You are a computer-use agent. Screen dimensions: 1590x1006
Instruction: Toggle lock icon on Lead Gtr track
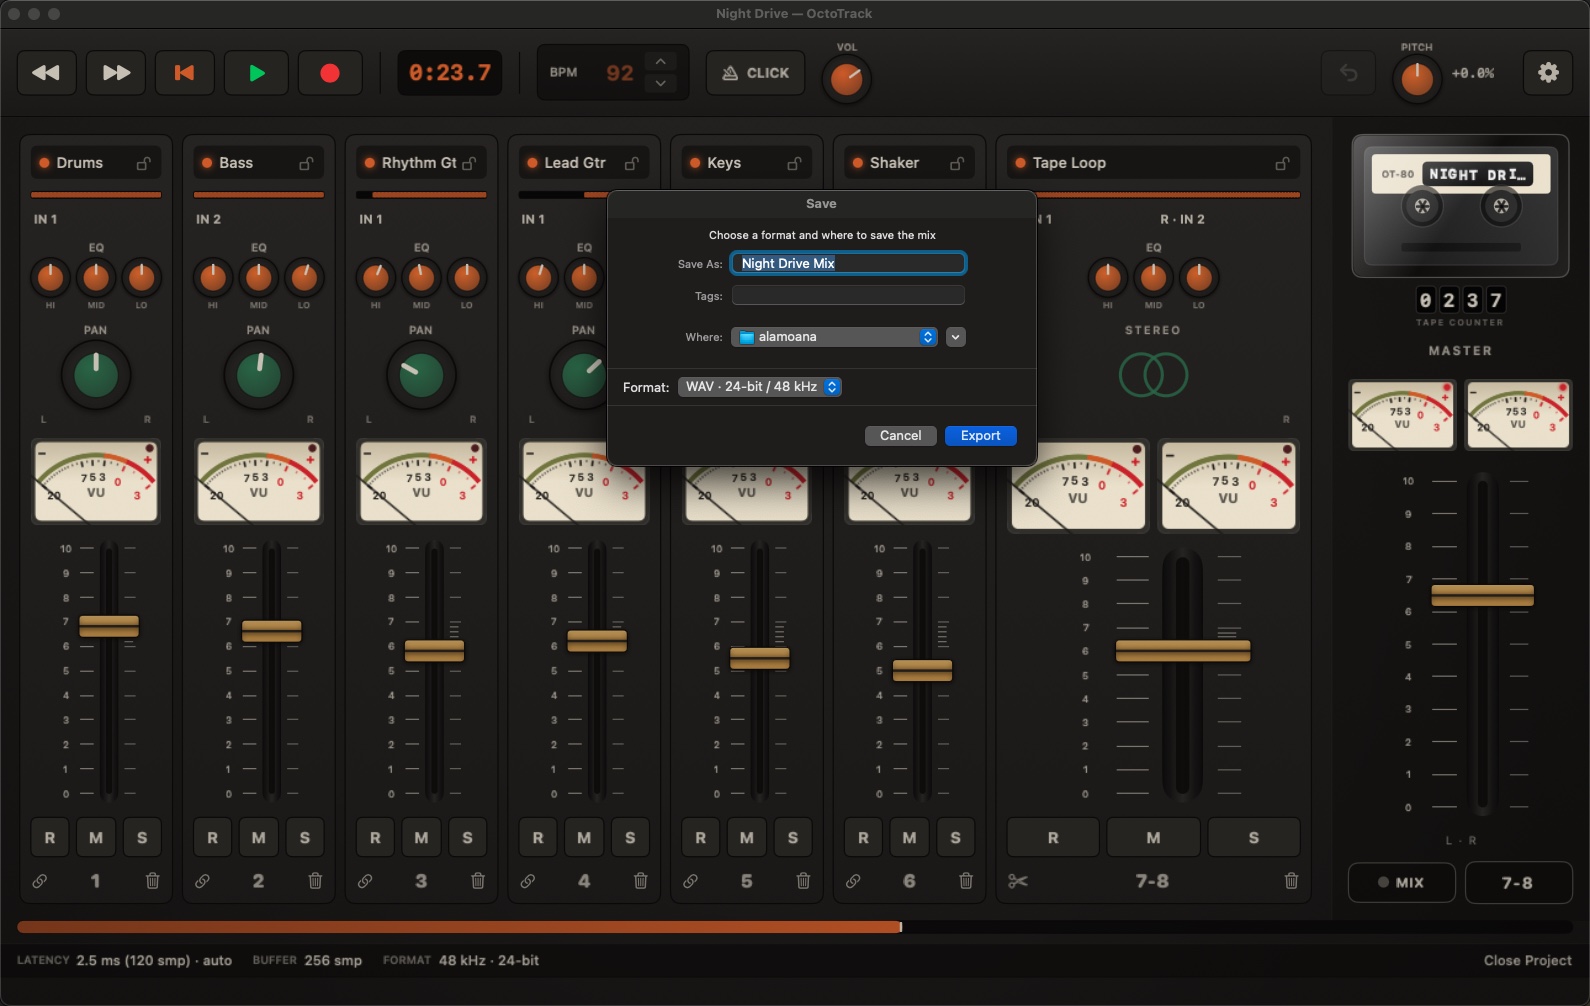[x=632, y=163]
